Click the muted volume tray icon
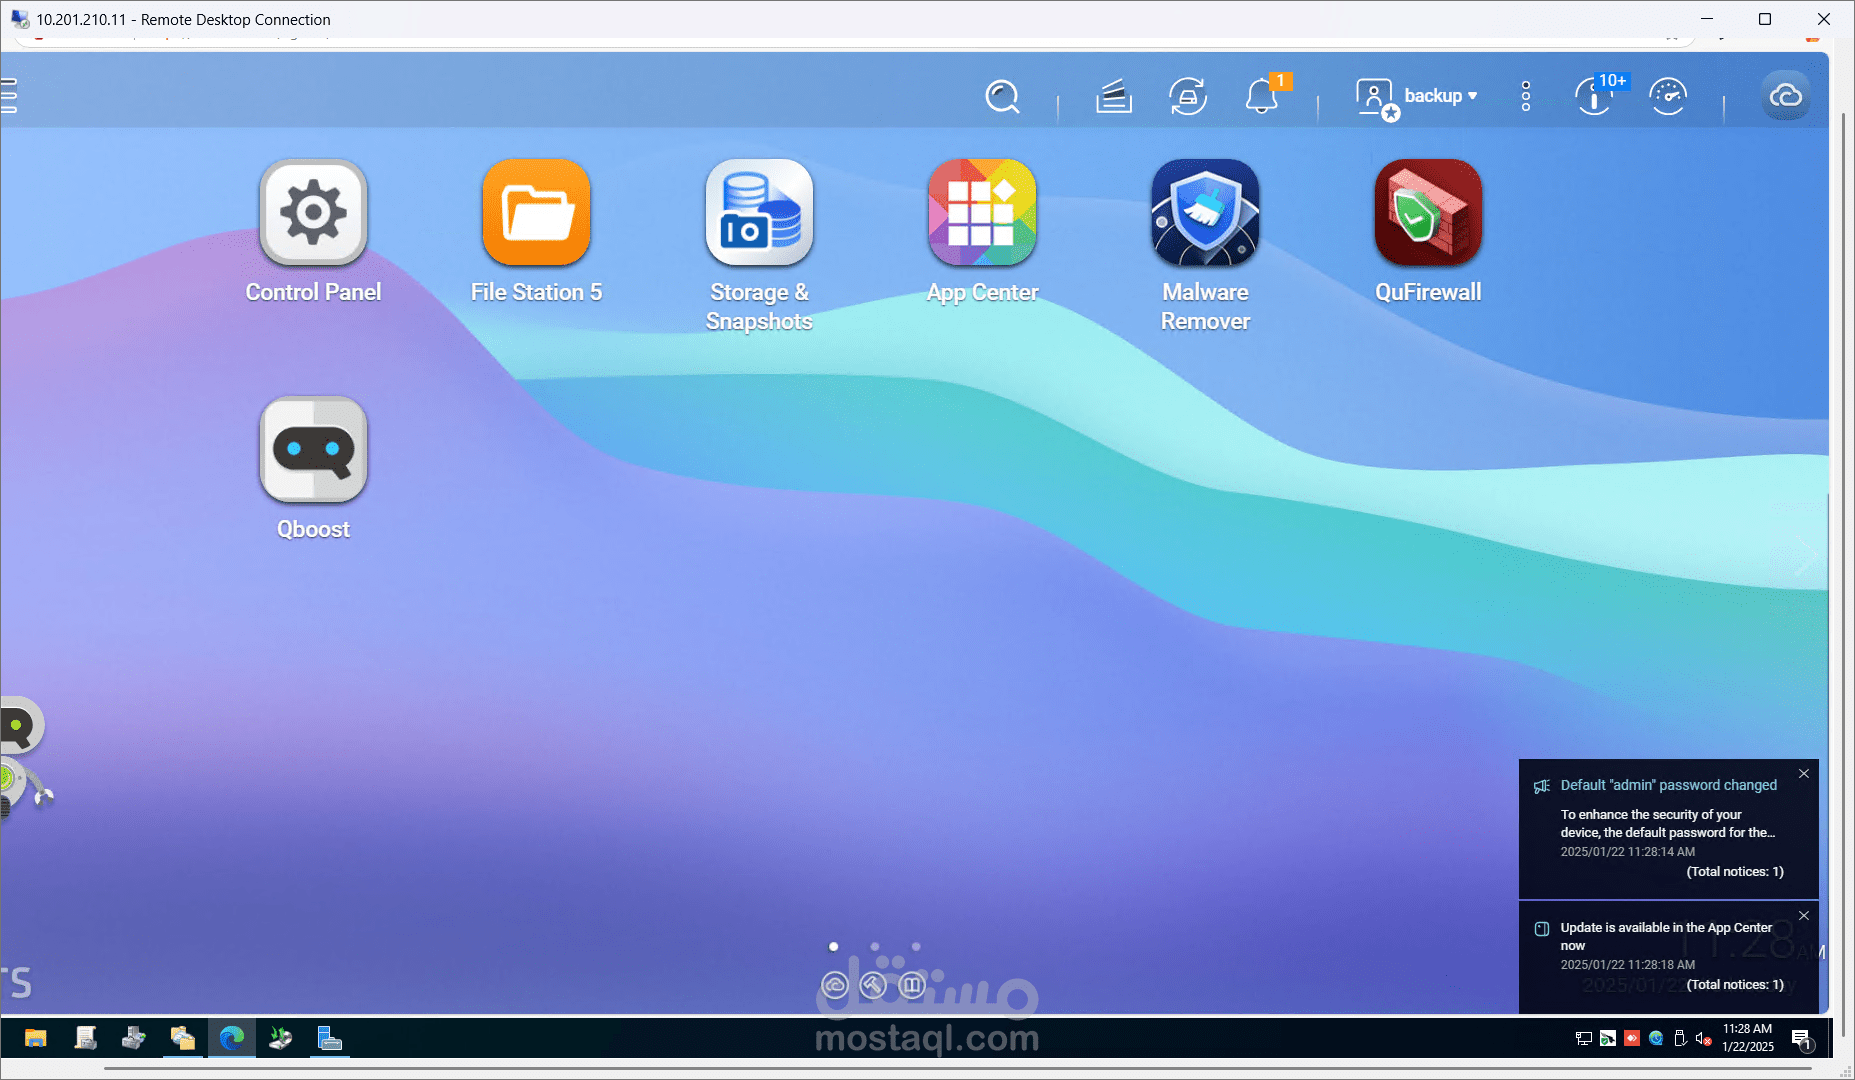Viewport: 1855px width, 1080px height. [x=1703, y=1039]
